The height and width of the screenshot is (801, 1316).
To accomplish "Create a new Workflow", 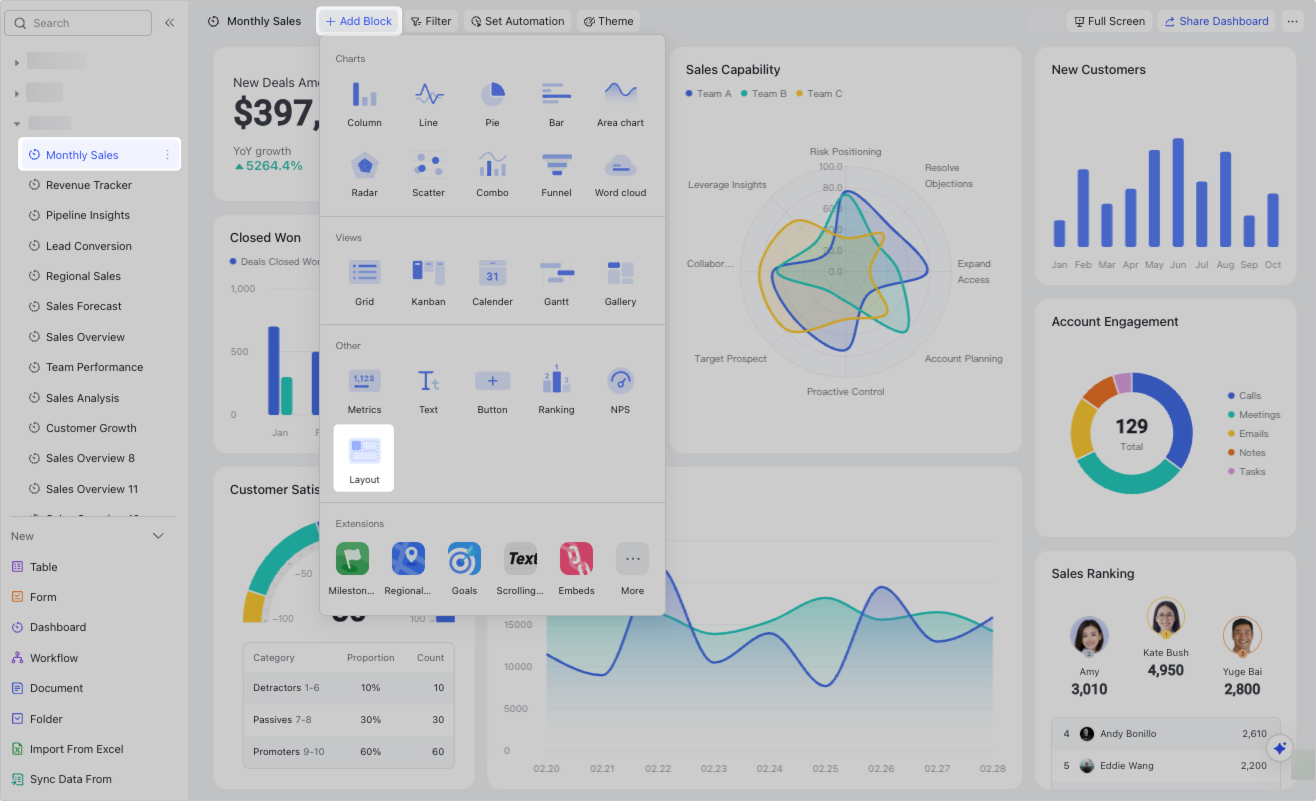I will point(54,658).
